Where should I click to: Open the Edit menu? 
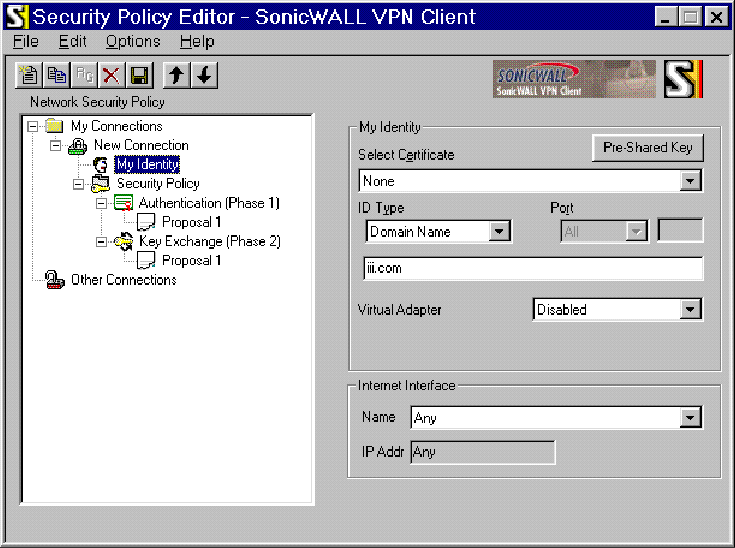point(72,42)
